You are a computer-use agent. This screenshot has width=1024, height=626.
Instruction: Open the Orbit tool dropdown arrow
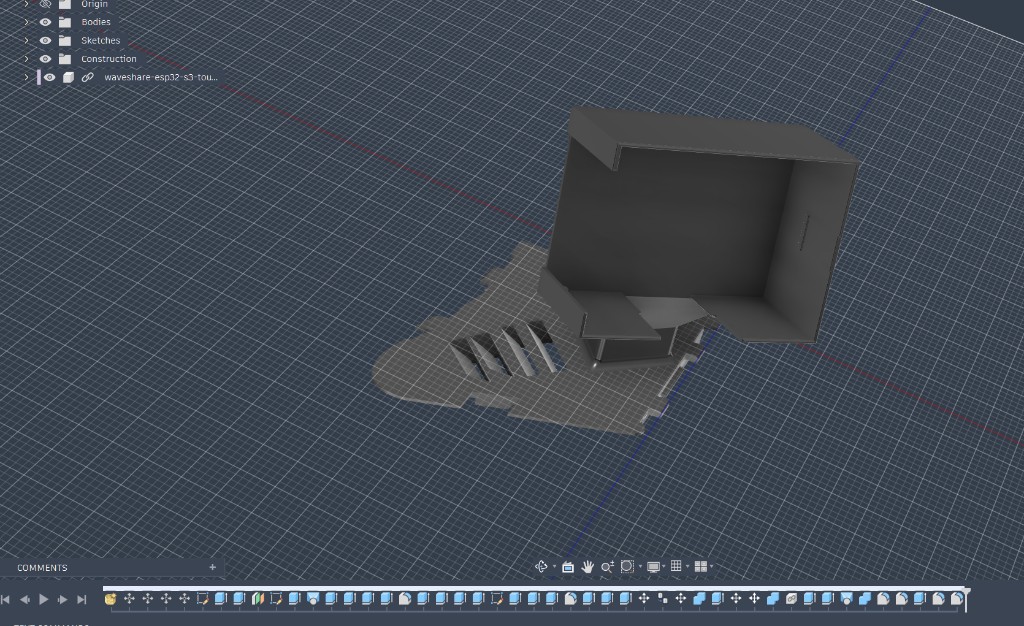pyautogui.click(x=554, y=567)
